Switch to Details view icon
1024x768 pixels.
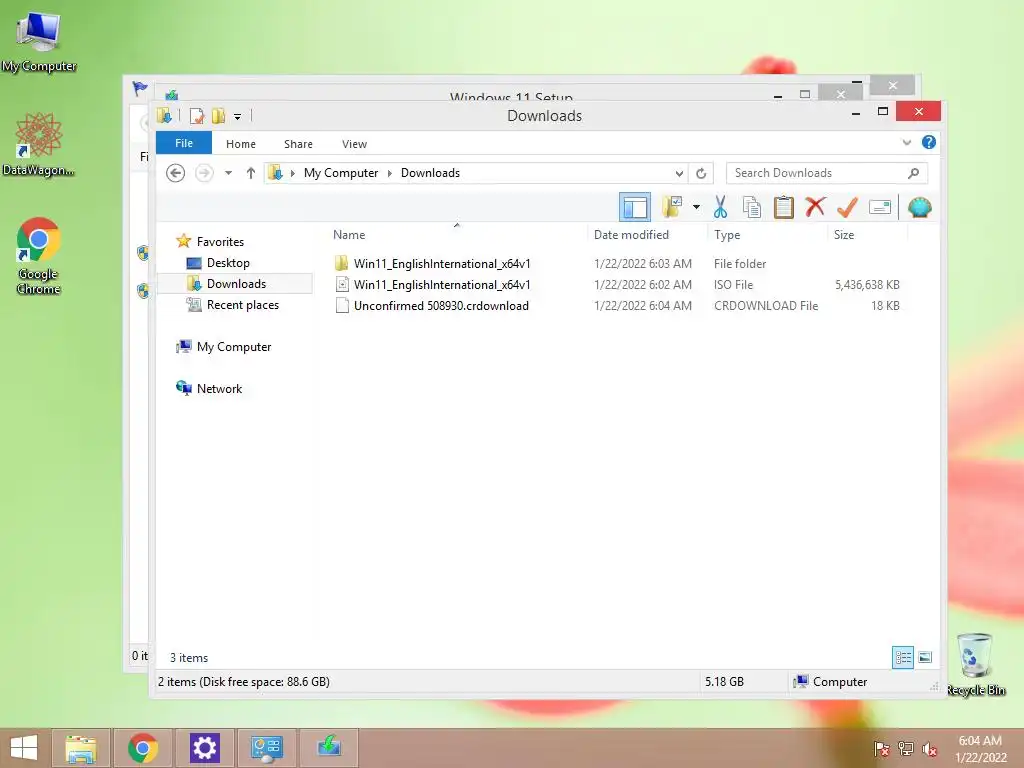(903, 657)
